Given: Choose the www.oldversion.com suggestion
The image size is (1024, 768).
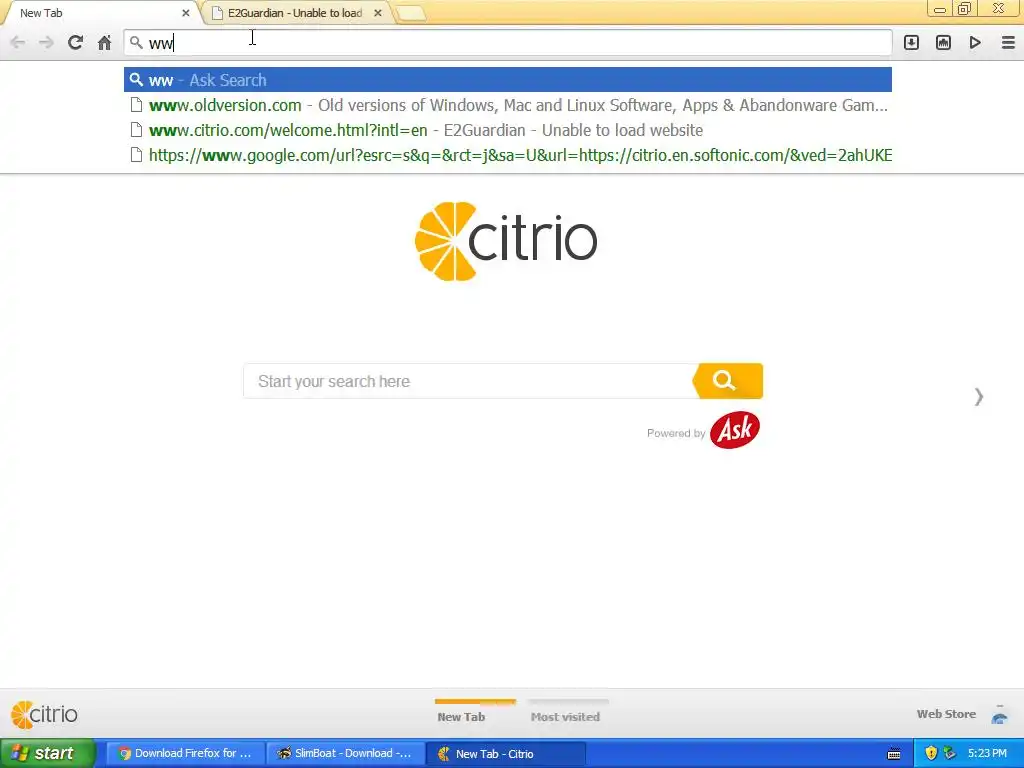Looking at the screenshot, I should 507,105.
